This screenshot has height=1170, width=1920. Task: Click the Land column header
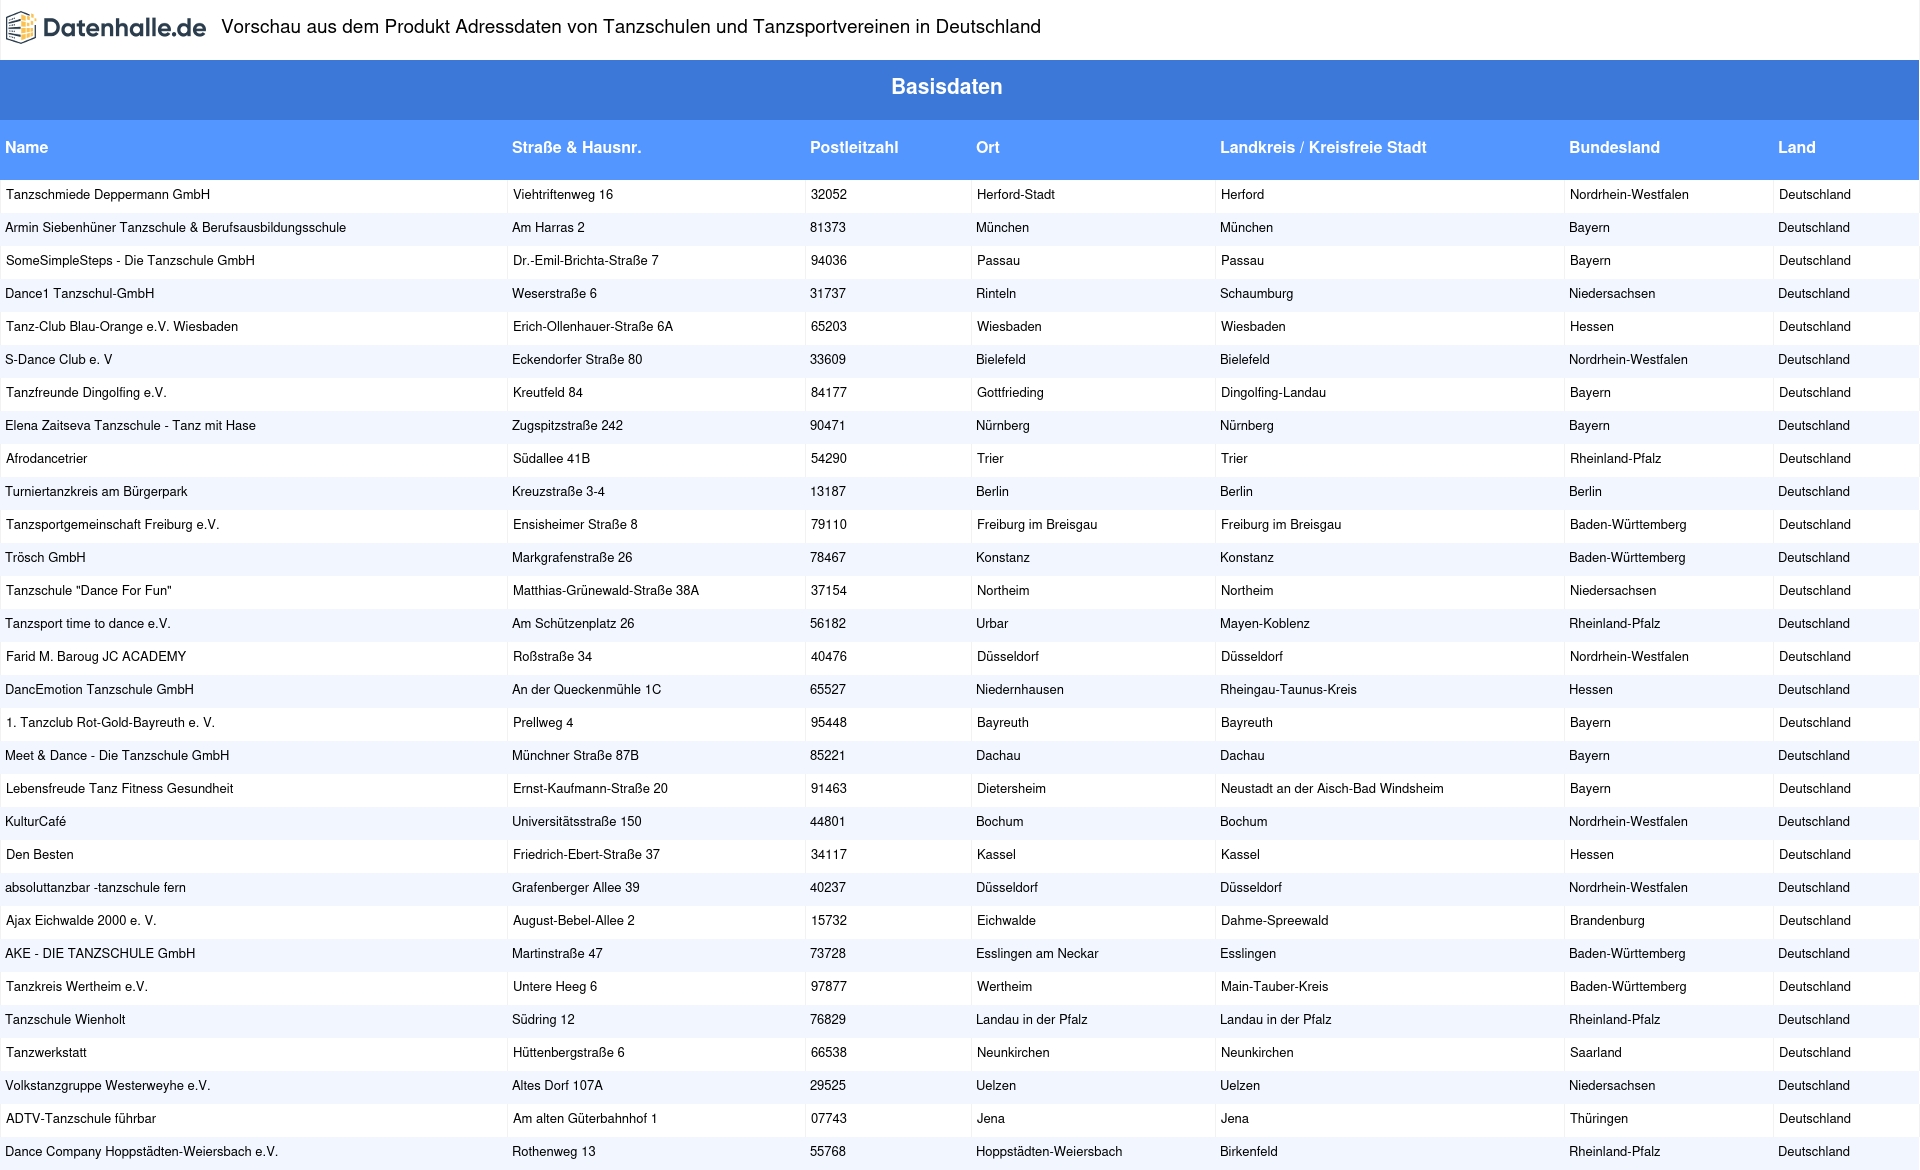click(x=1797, y=148)
